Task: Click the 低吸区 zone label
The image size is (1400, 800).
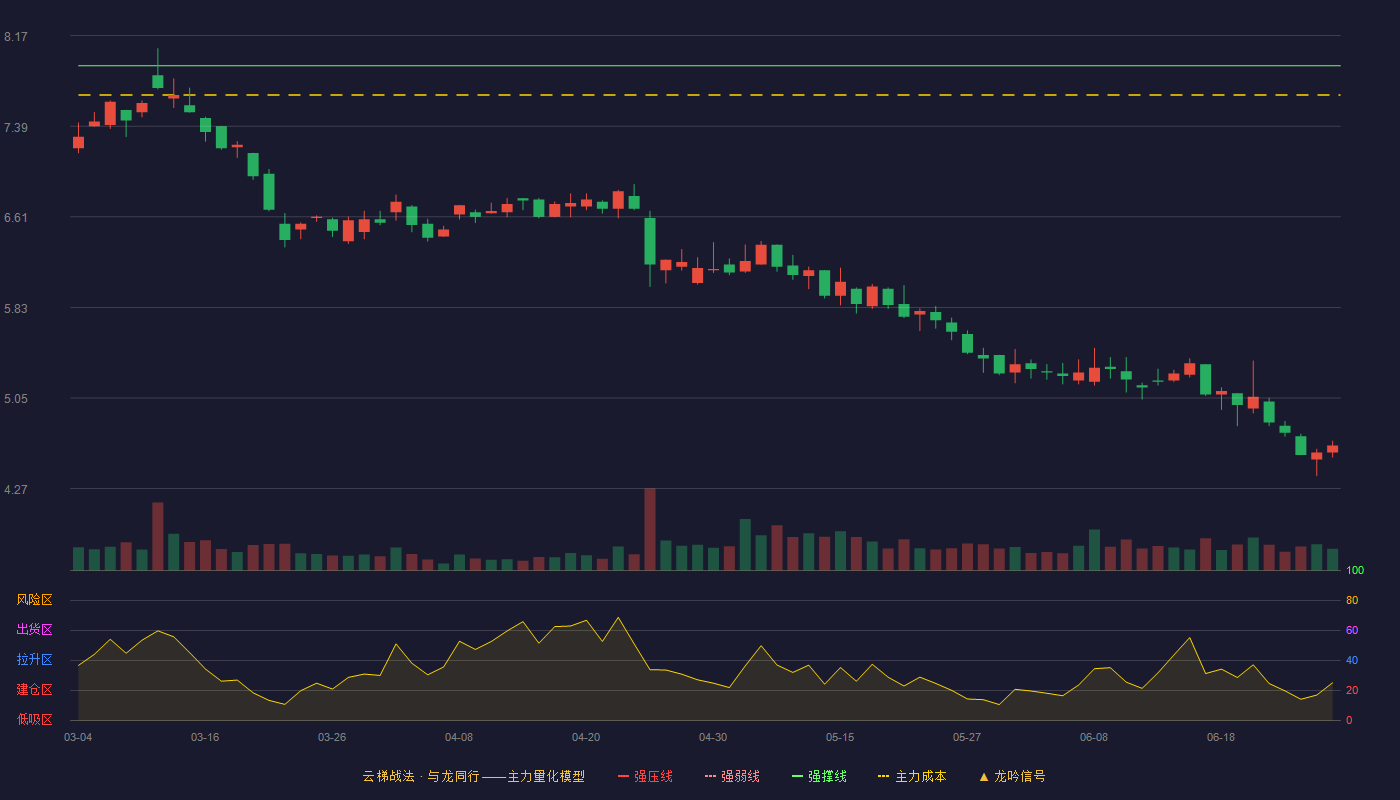Action: pos(34,719)
